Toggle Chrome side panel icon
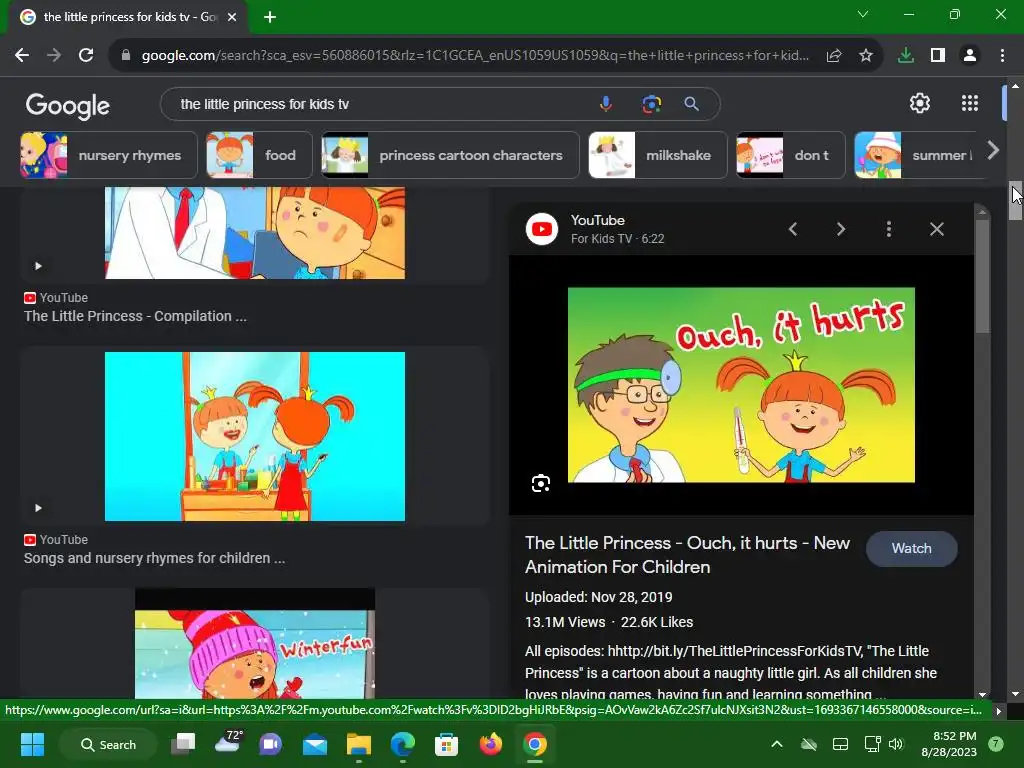The width and height of the screenshot is (1024, 768). coord(938,56)
